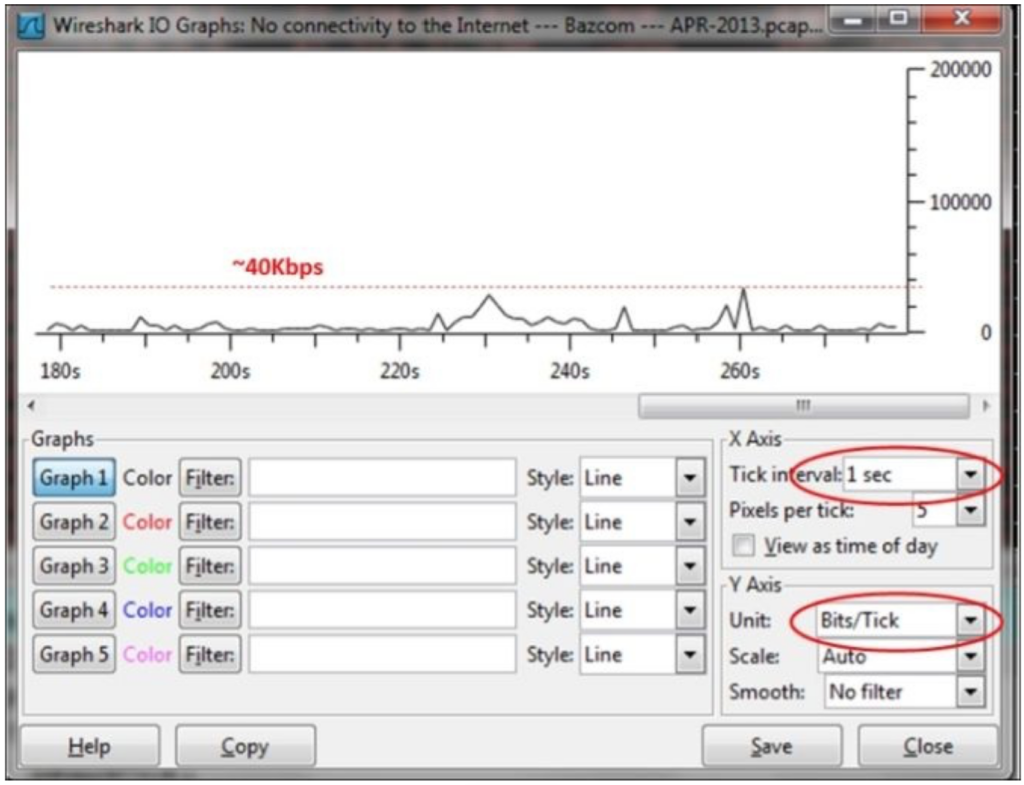Enable View as time of day checkbox

743,545
